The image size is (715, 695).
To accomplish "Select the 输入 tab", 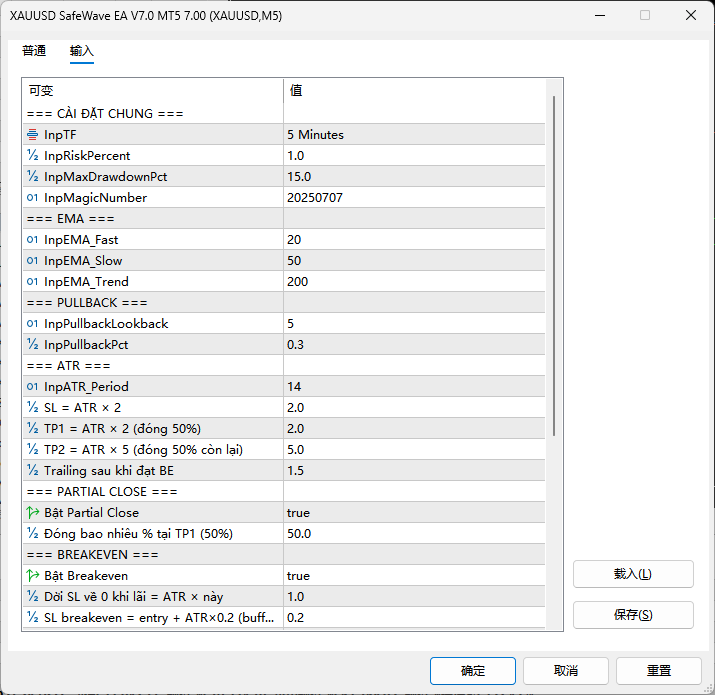I will 82,51.
